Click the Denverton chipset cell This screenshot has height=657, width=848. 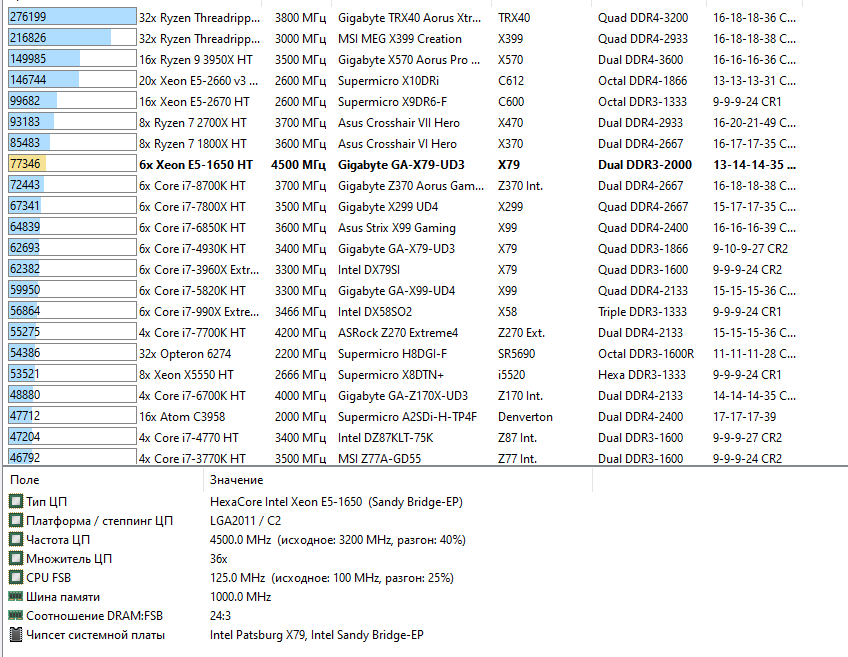click(x=525, y=417)
